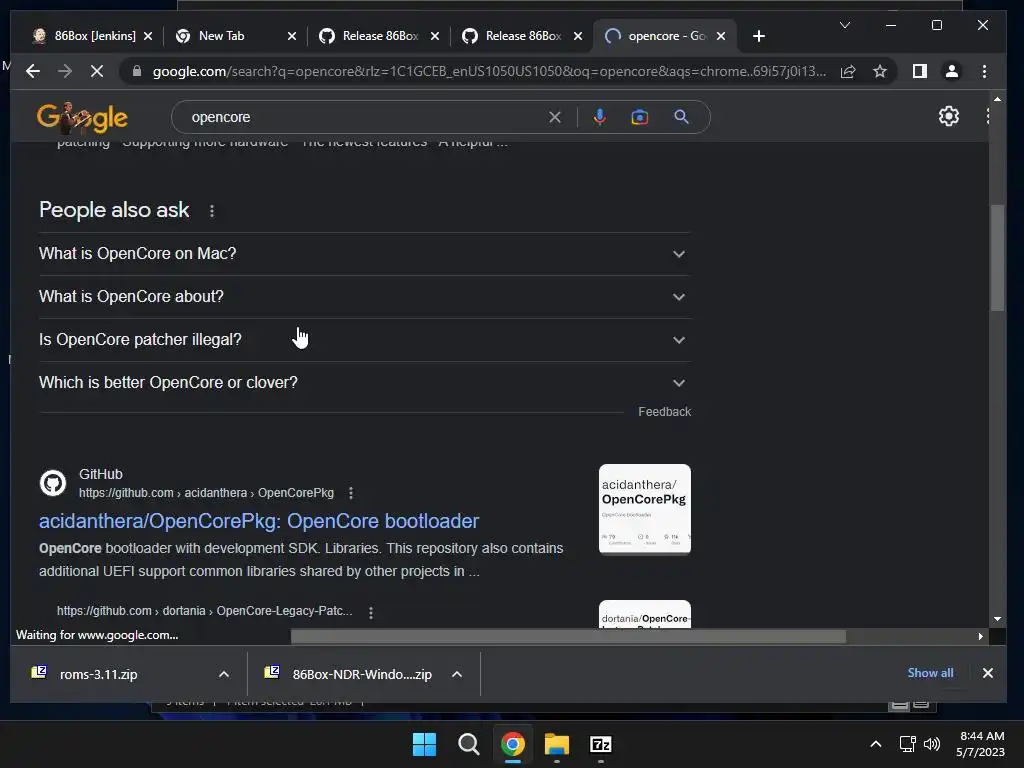Start a voice search with the microphone
Image resolution: width=1024 pixels, height=768 pixels.
(x=600, y=117)
